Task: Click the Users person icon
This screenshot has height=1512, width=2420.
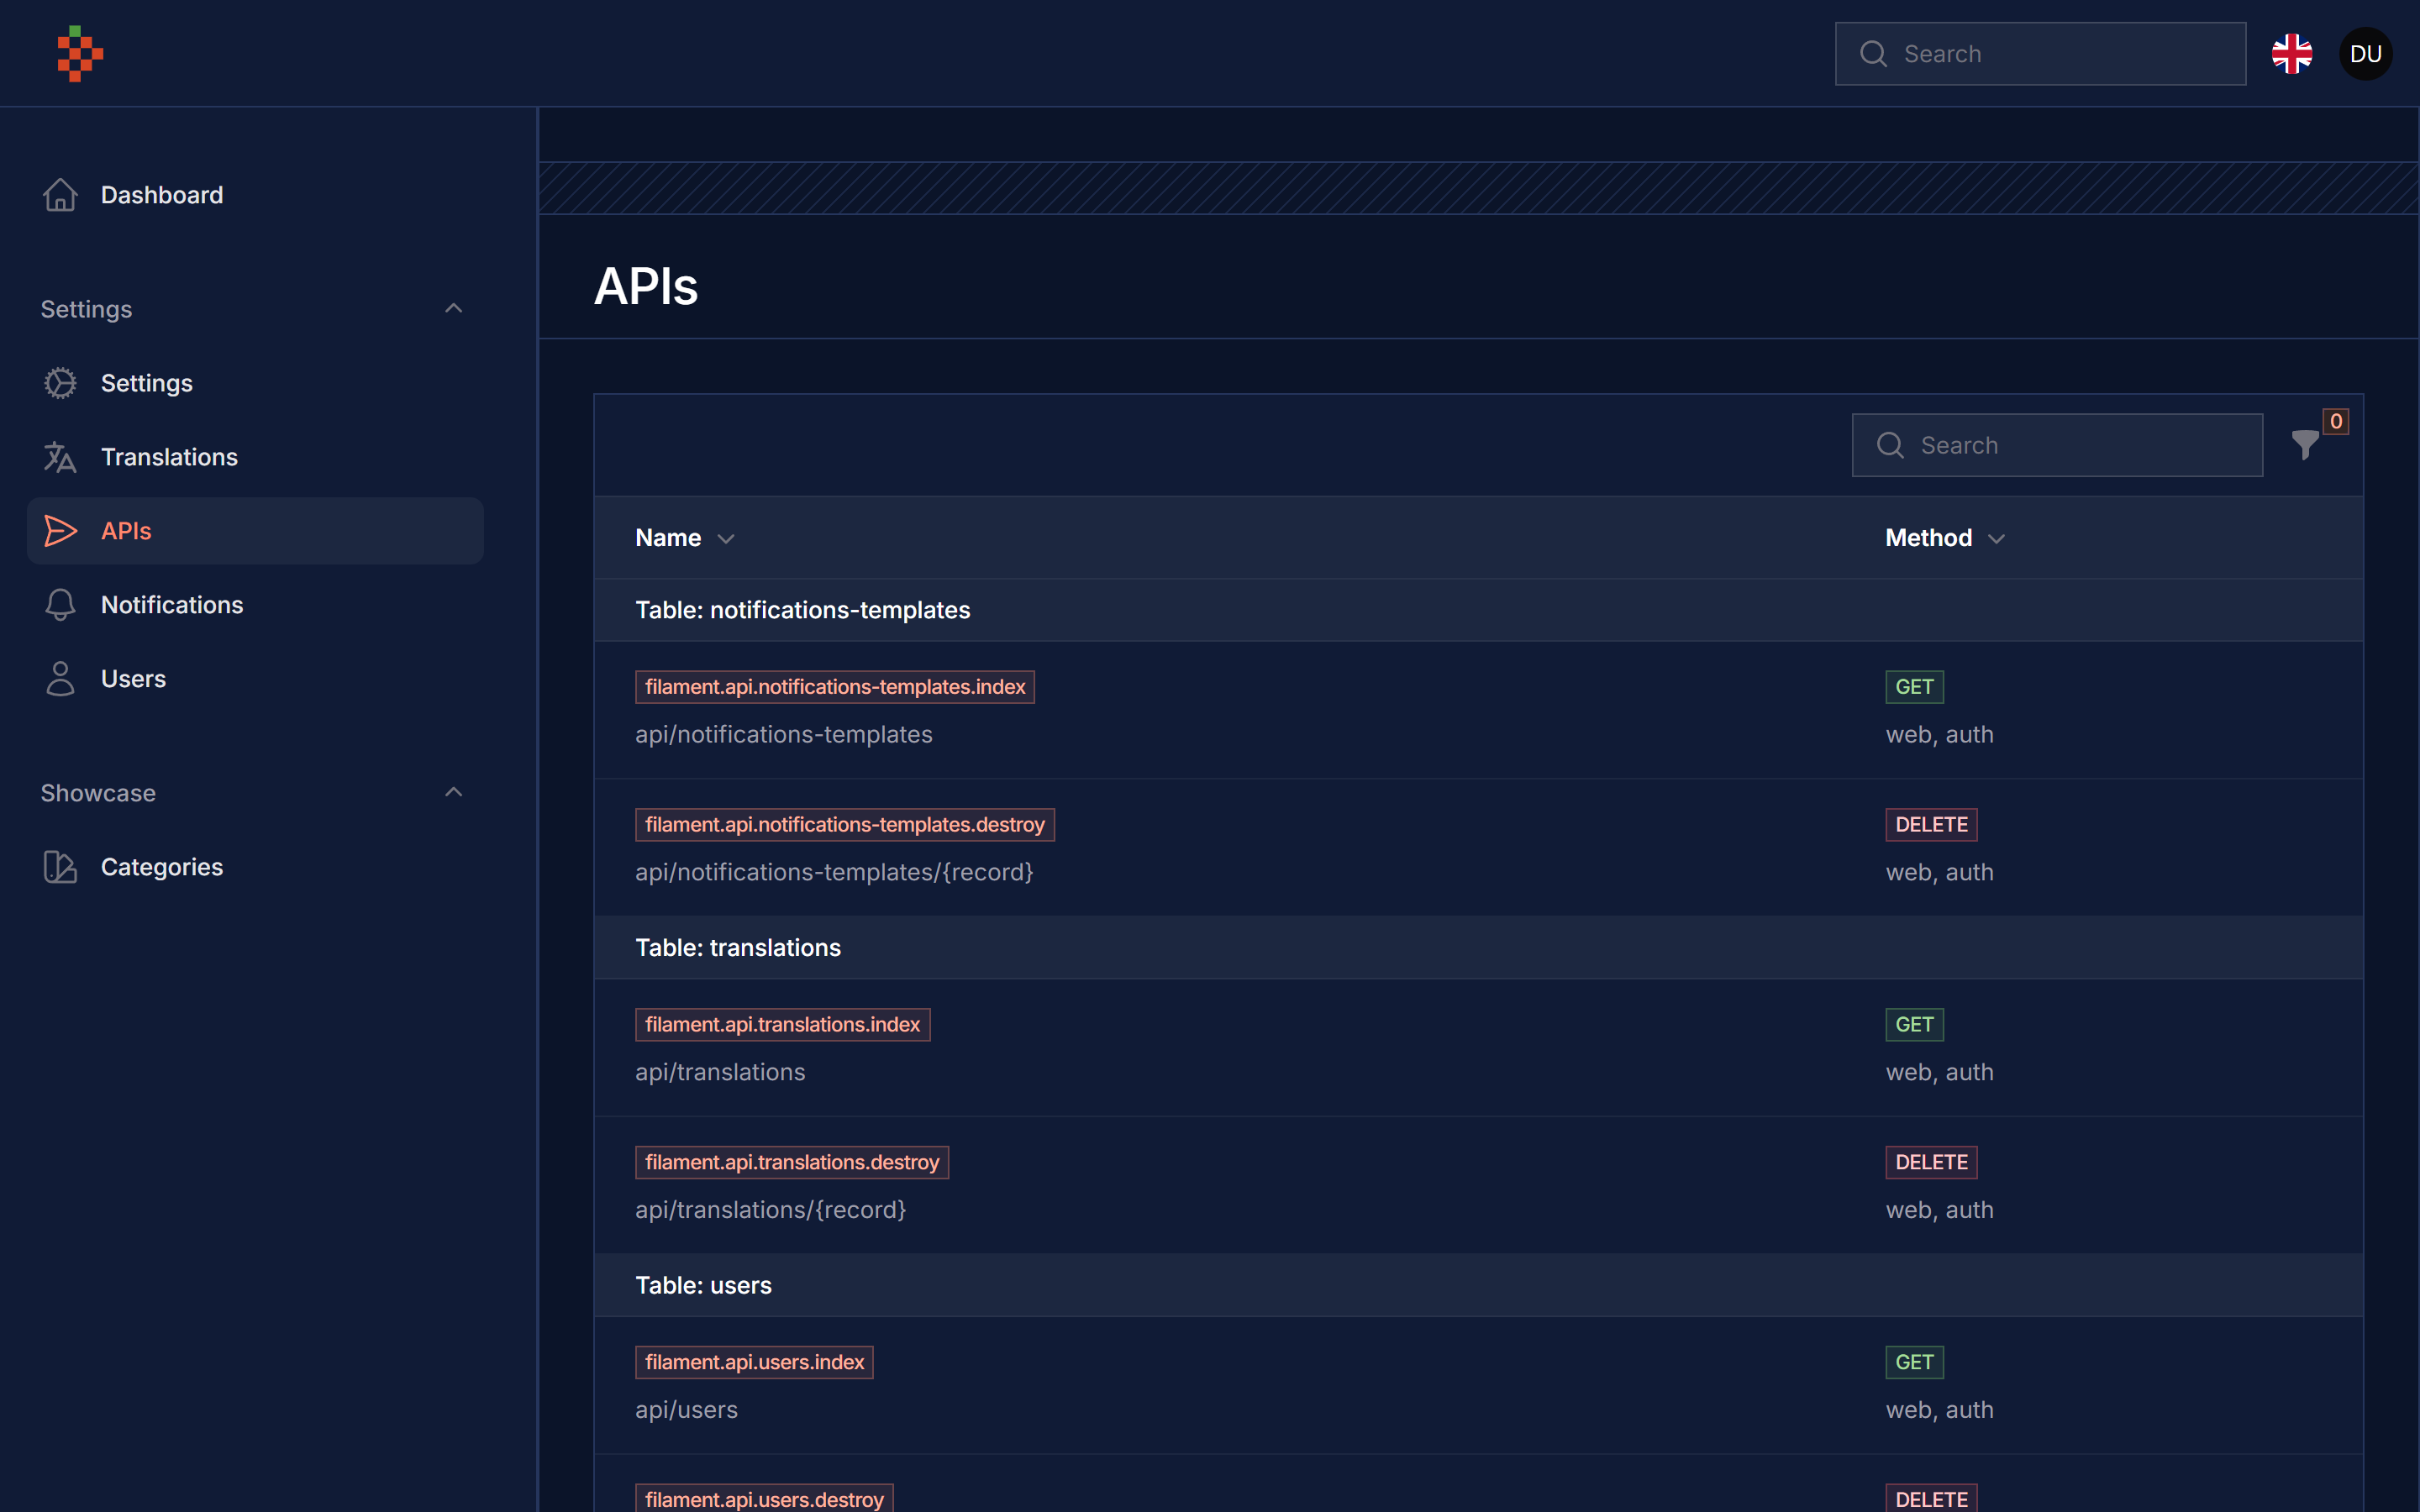Action: coord(60,679)
